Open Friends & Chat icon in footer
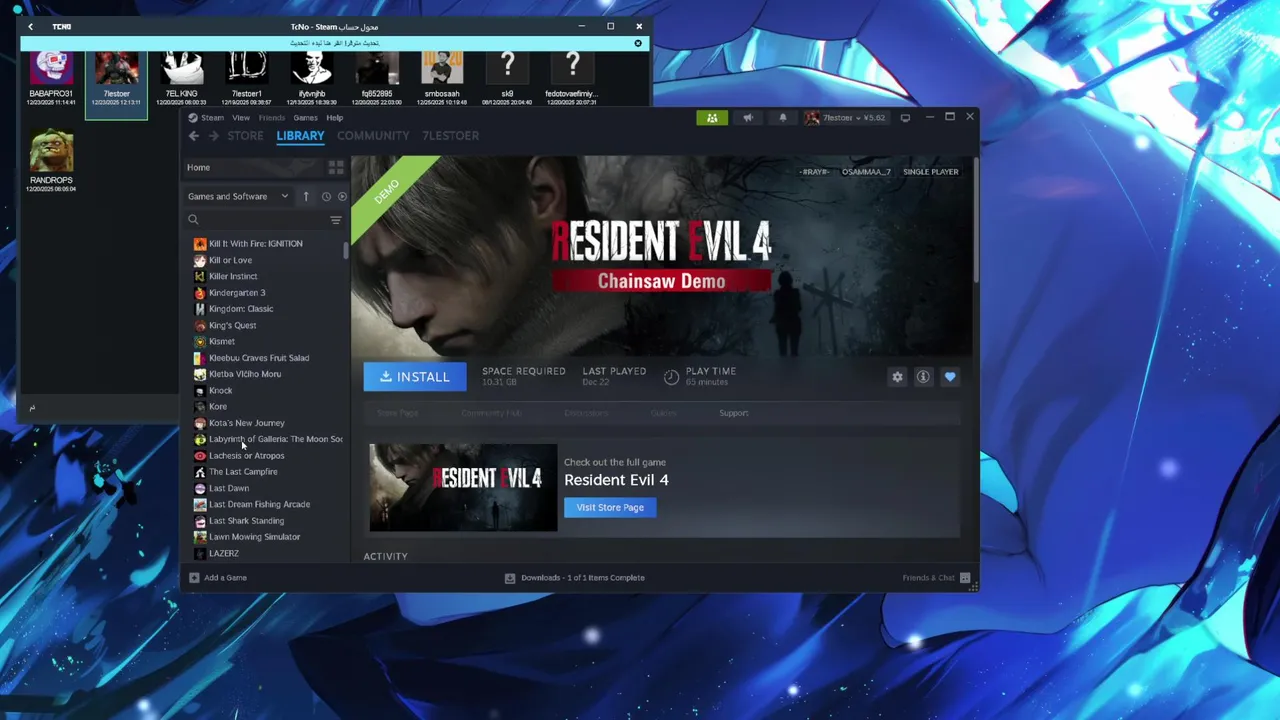The width and height of the screenshot is (1280, 720). point(965,578)
